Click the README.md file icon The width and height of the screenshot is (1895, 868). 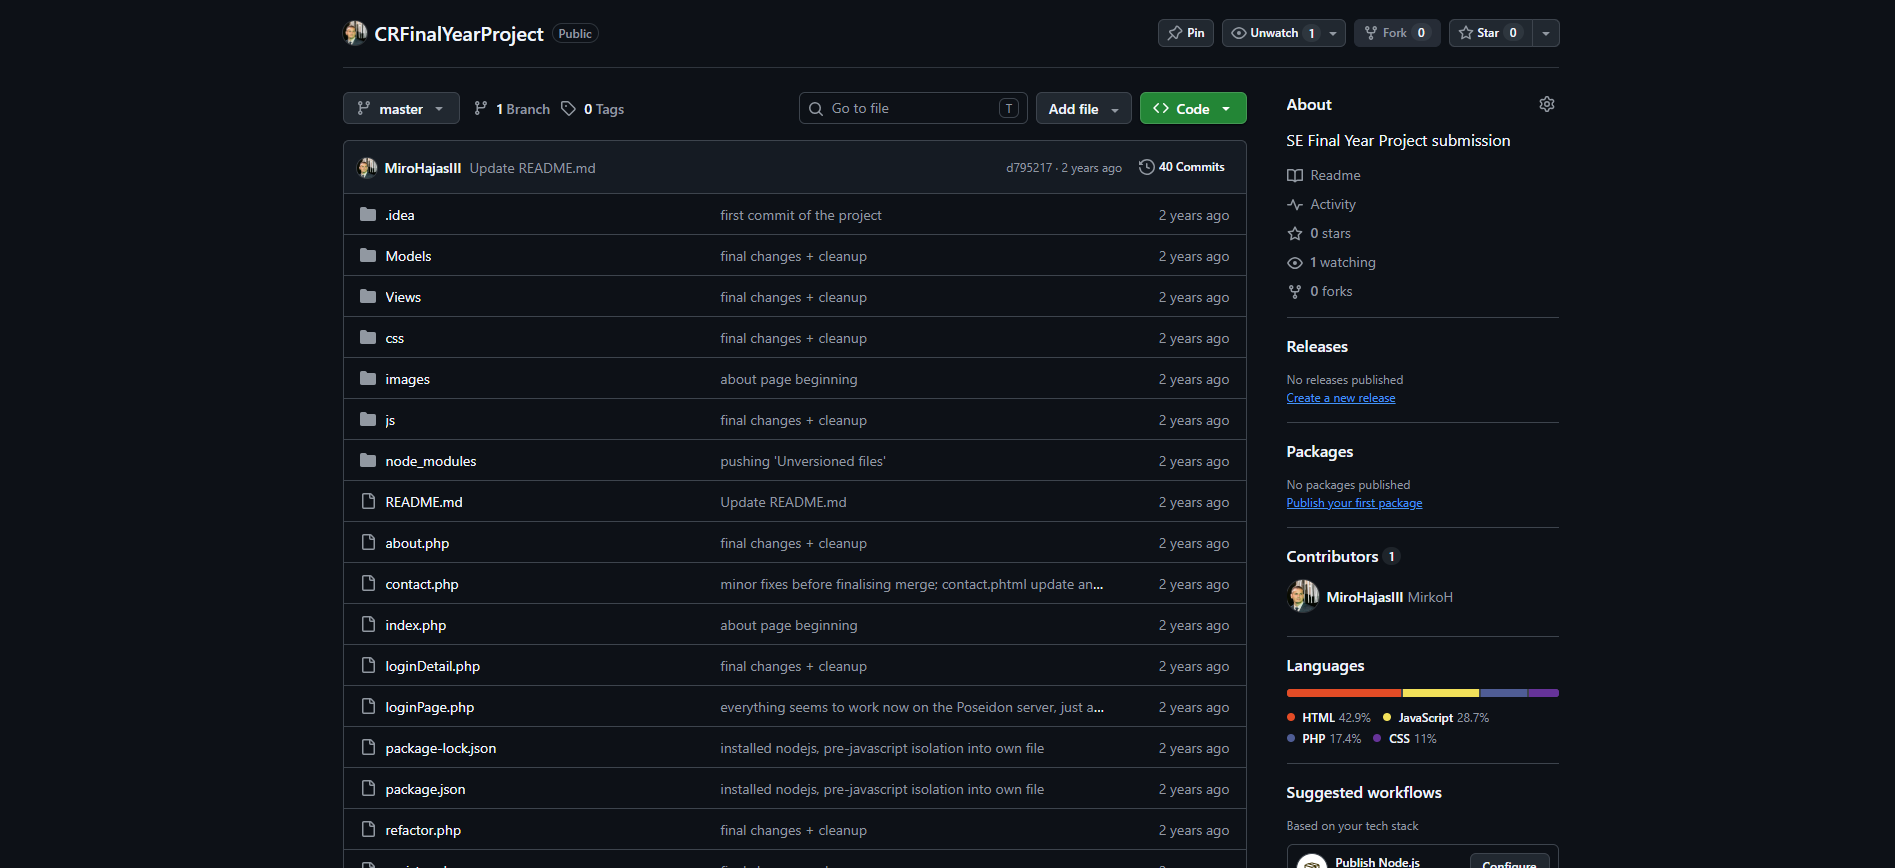click(x=368, y=501)
